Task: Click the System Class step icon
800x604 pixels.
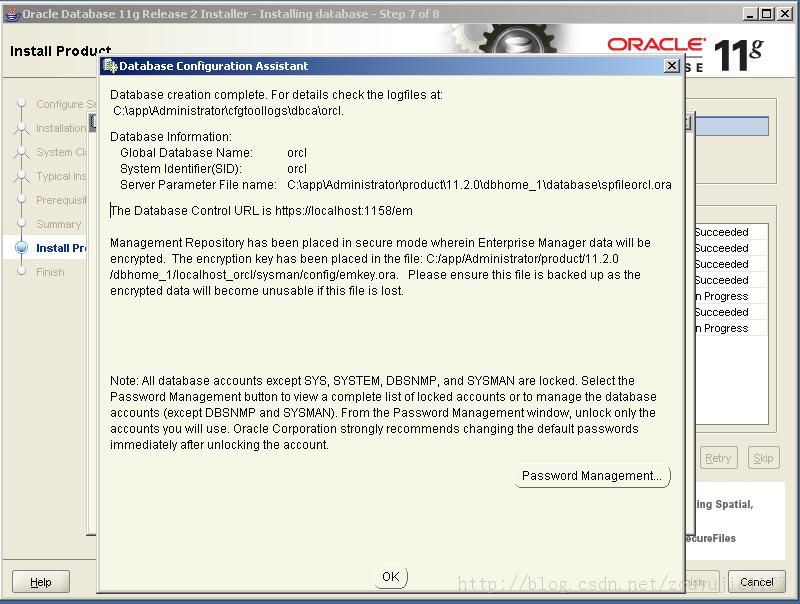Action: tap(21, 152)
